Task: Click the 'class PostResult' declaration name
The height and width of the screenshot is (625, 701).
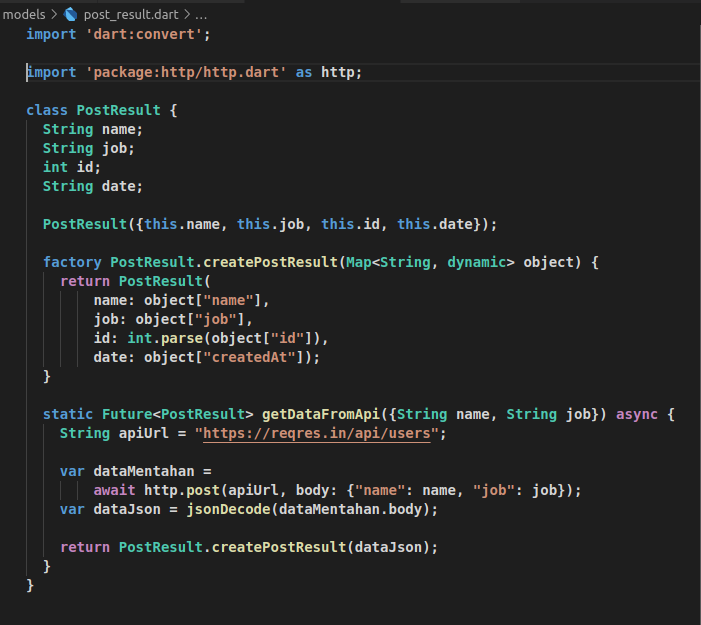Action: pos(118,110)
